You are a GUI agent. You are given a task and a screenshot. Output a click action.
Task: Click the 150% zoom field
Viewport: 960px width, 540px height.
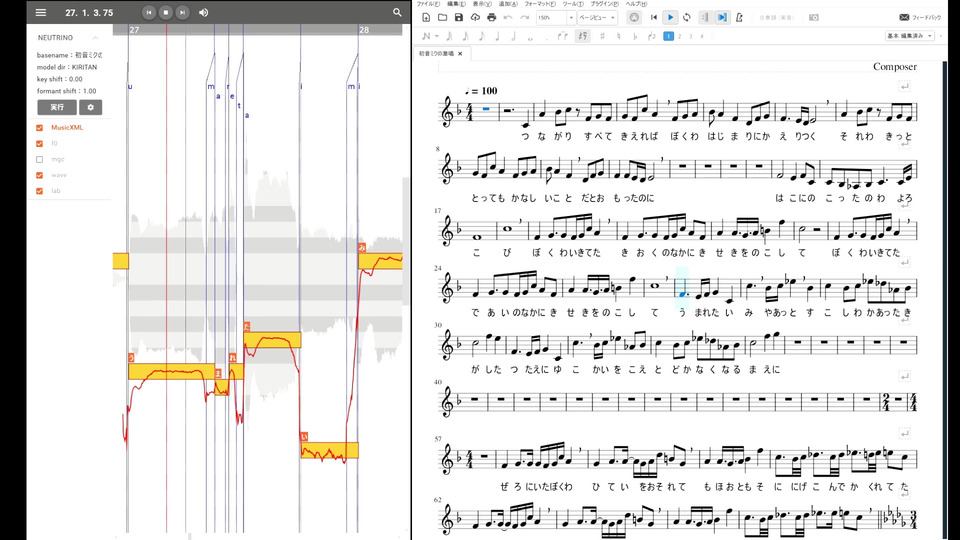(551, 18)
